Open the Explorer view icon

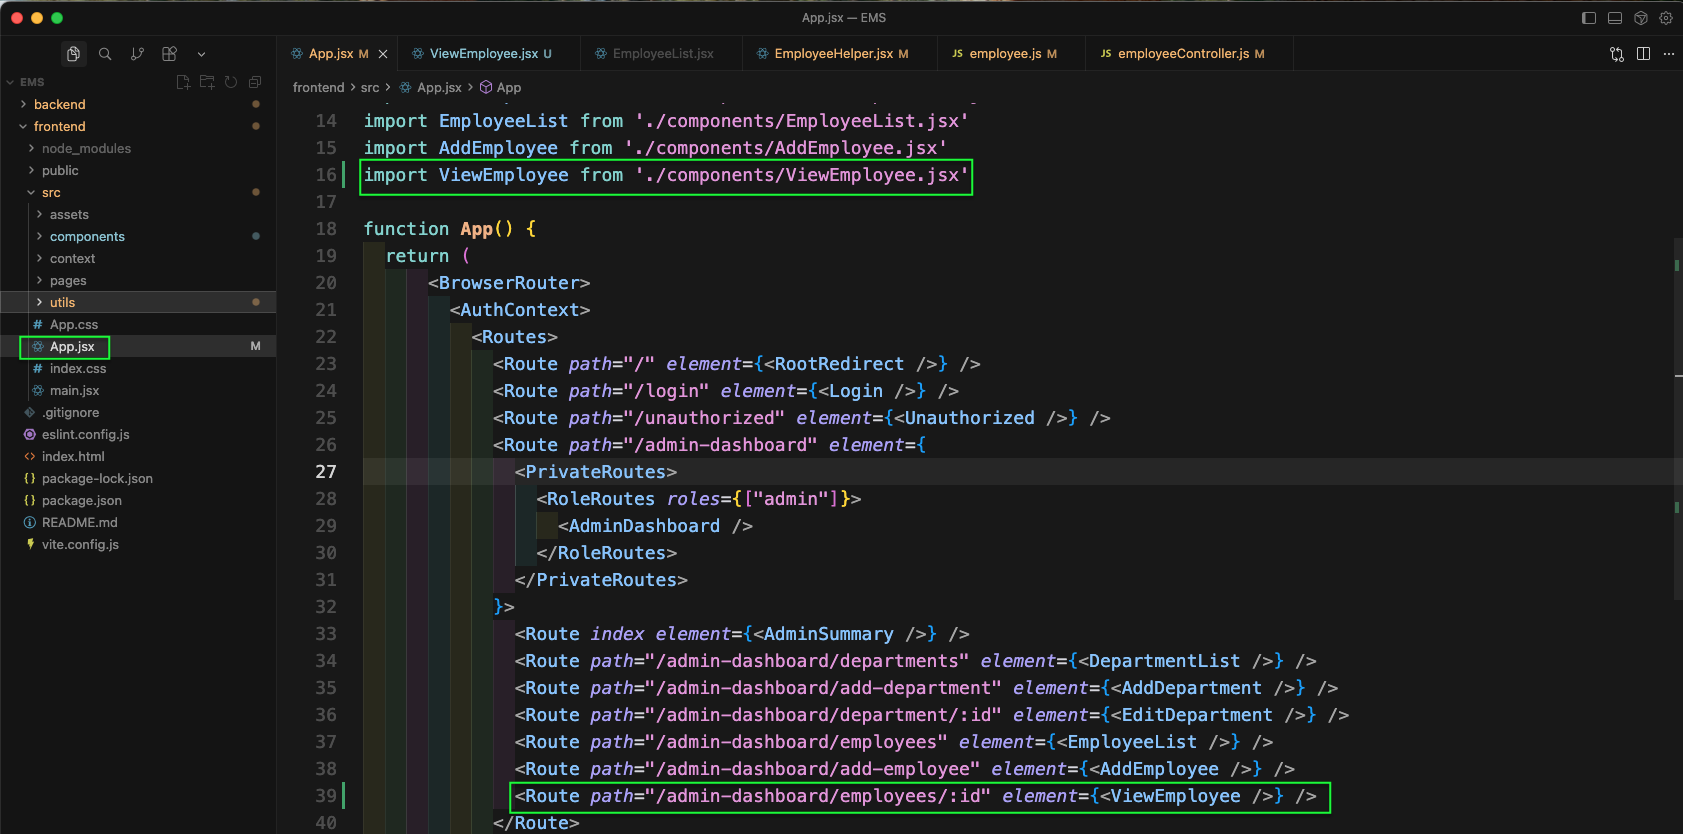tap(73, 54)
